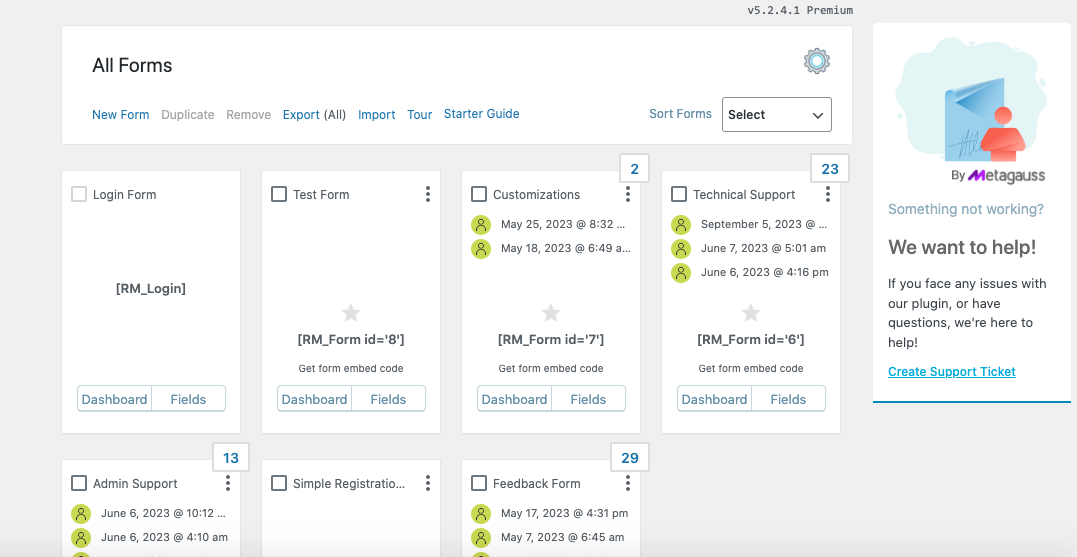The height and width of the screenshot is (557, 1077).
Task: Expand options menu for Admin Support card
Action: point(228,483)
